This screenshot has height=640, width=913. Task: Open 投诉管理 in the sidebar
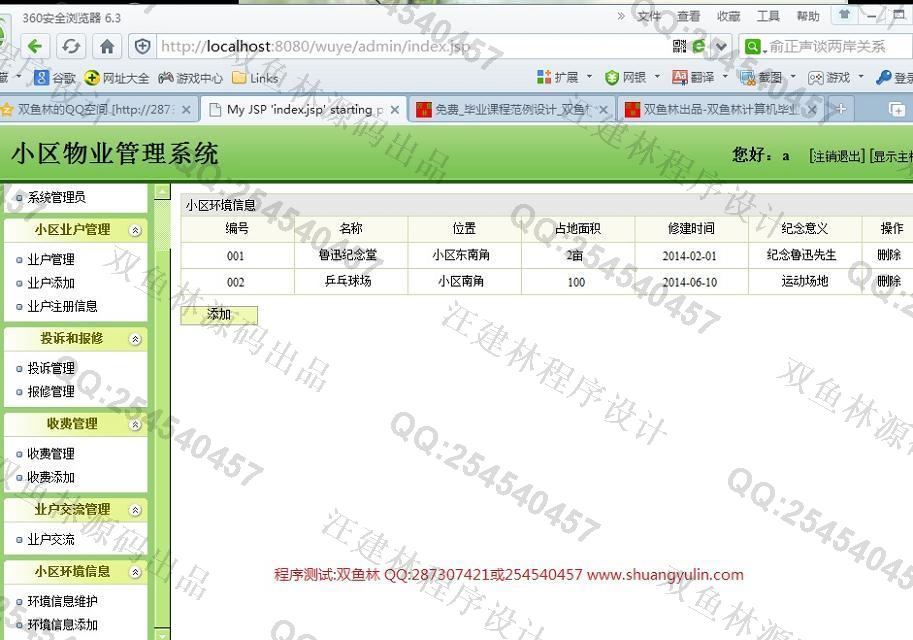click(x=51, y=369)
